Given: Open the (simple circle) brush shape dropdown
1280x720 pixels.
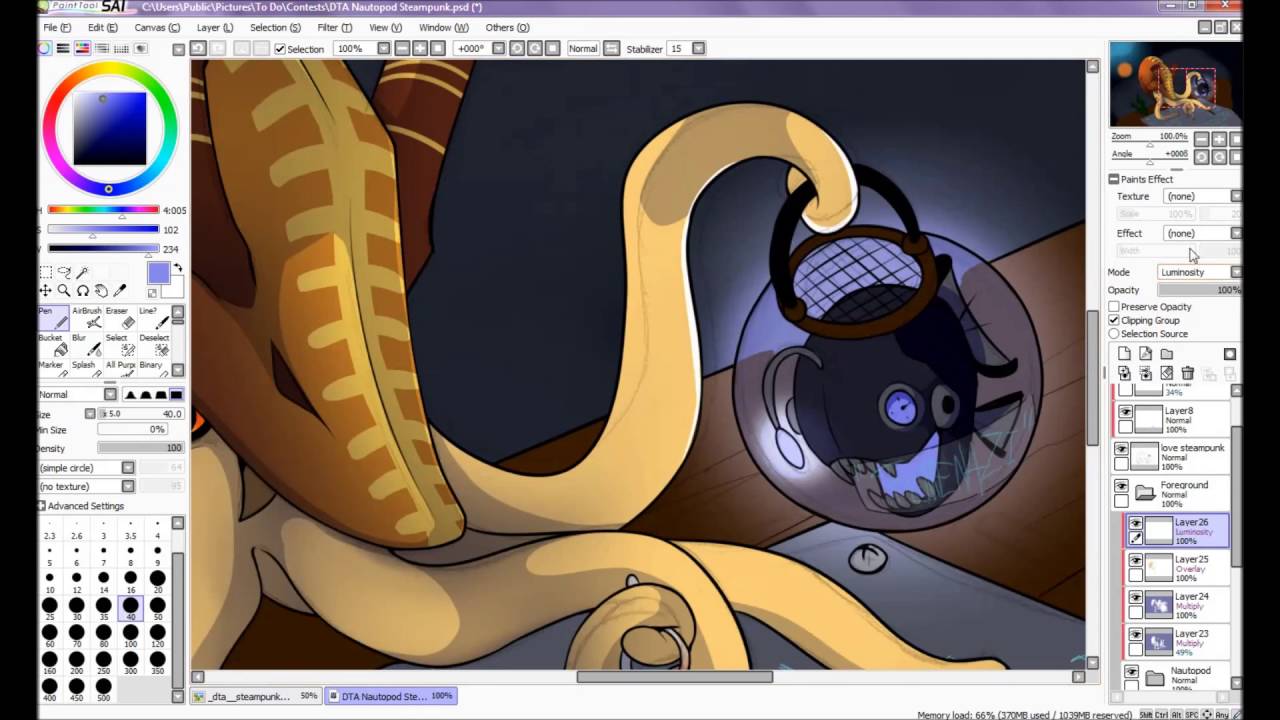Looking at the screenshot, I should click(x=87, y=468).
